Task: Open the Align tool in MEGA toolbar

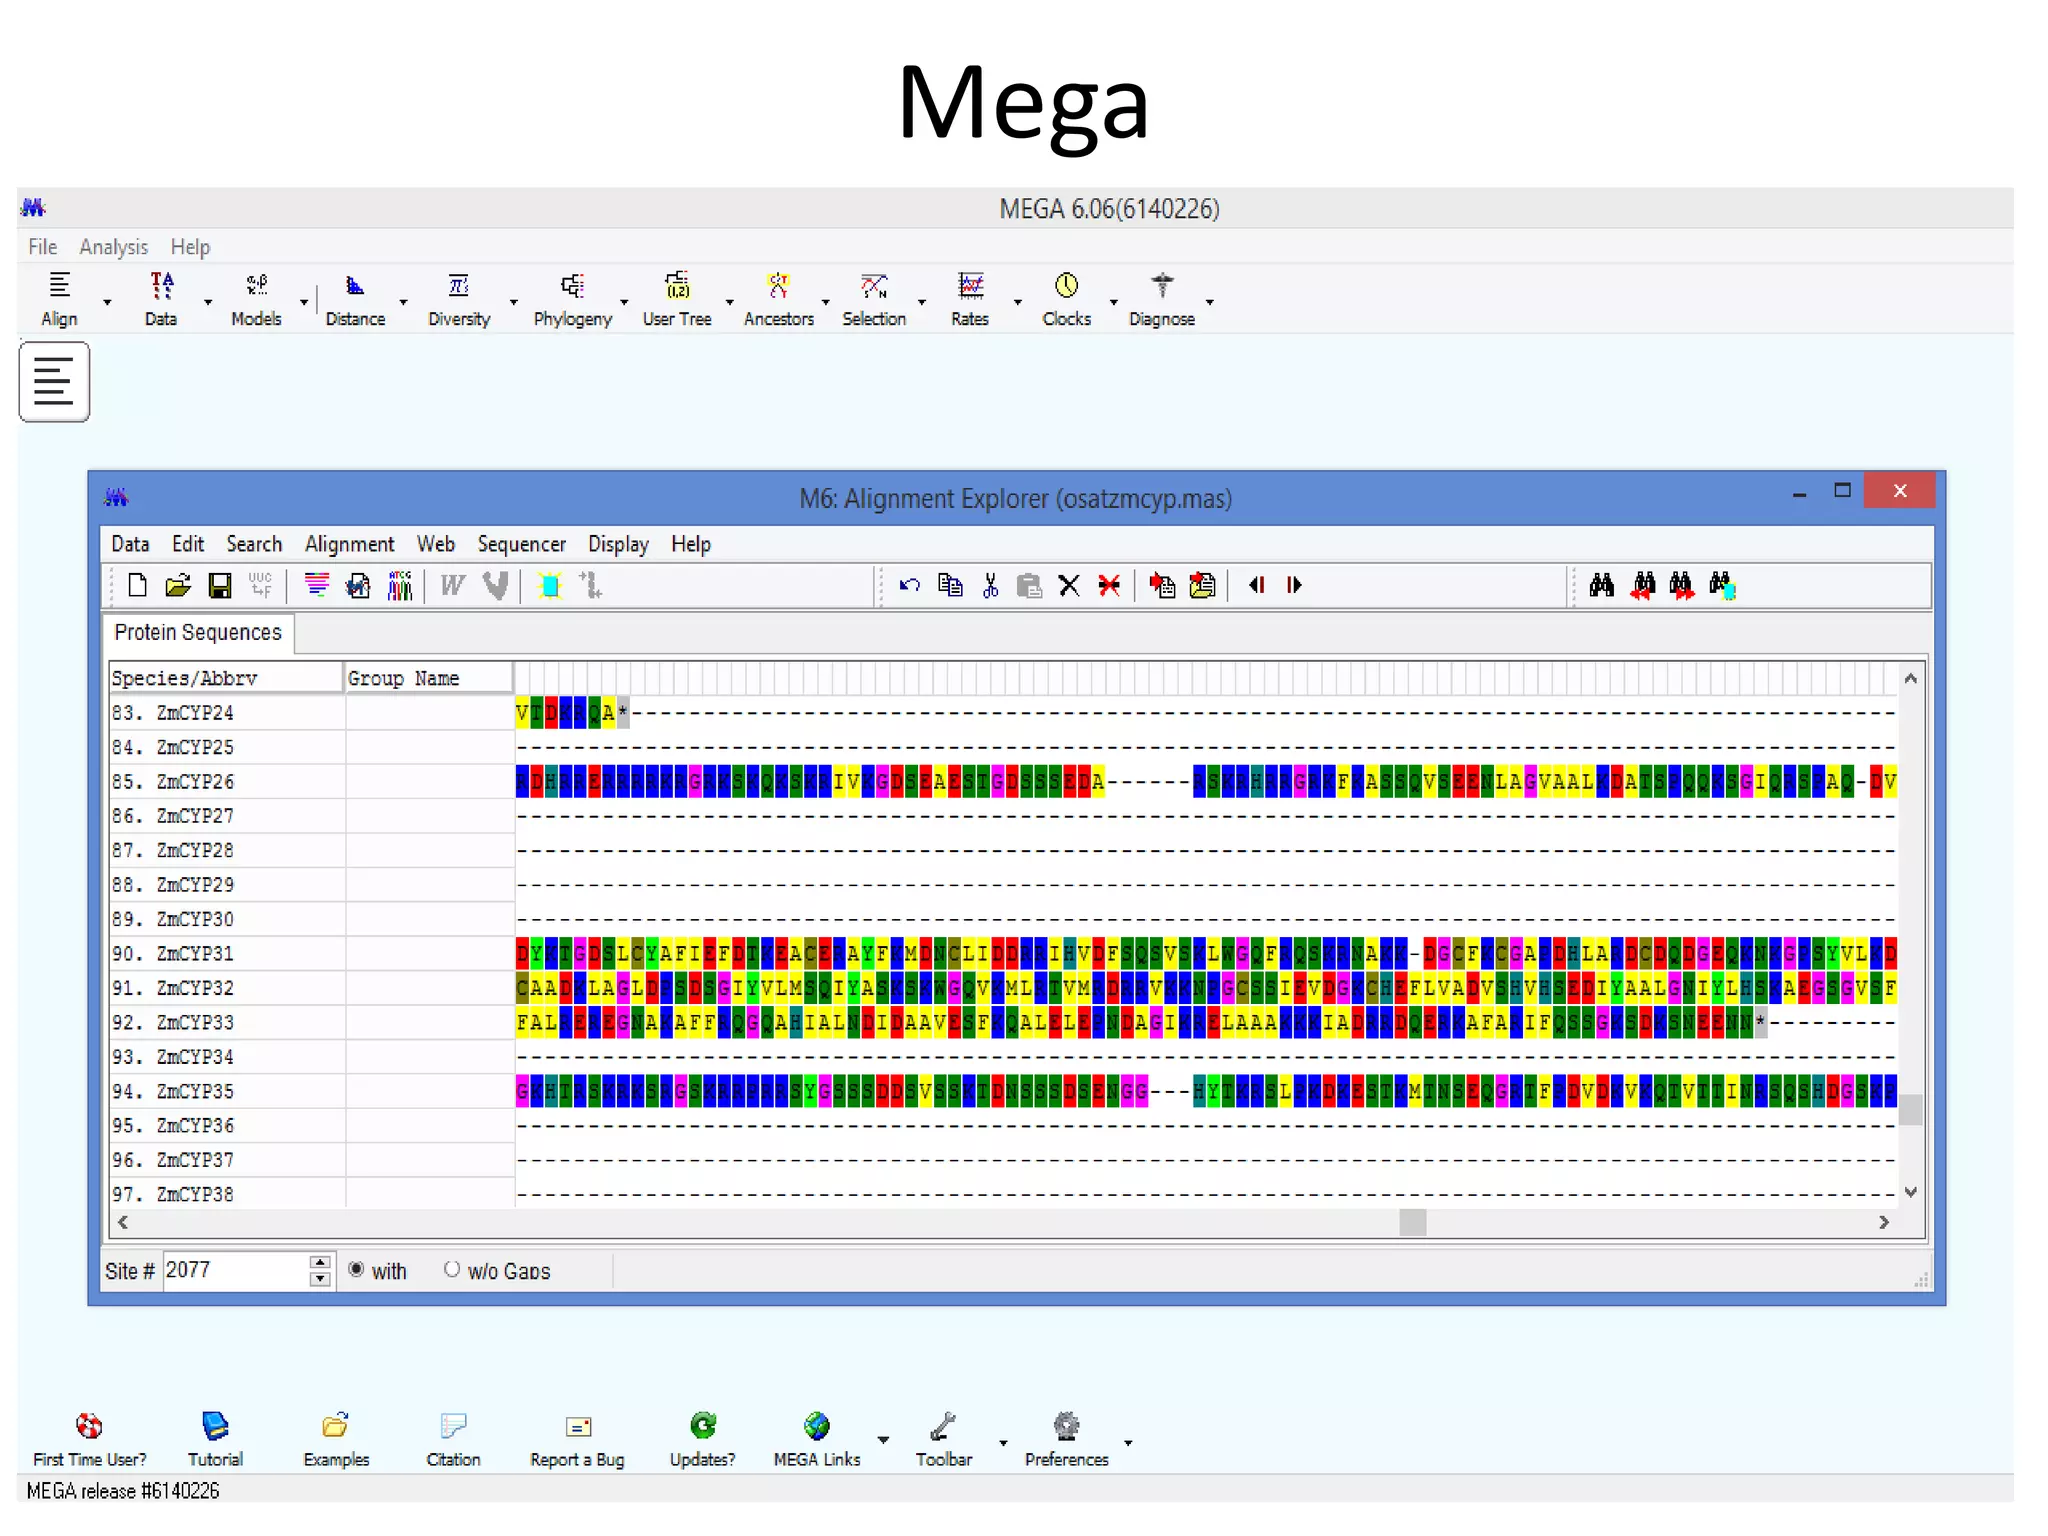Action: point(59,299)
